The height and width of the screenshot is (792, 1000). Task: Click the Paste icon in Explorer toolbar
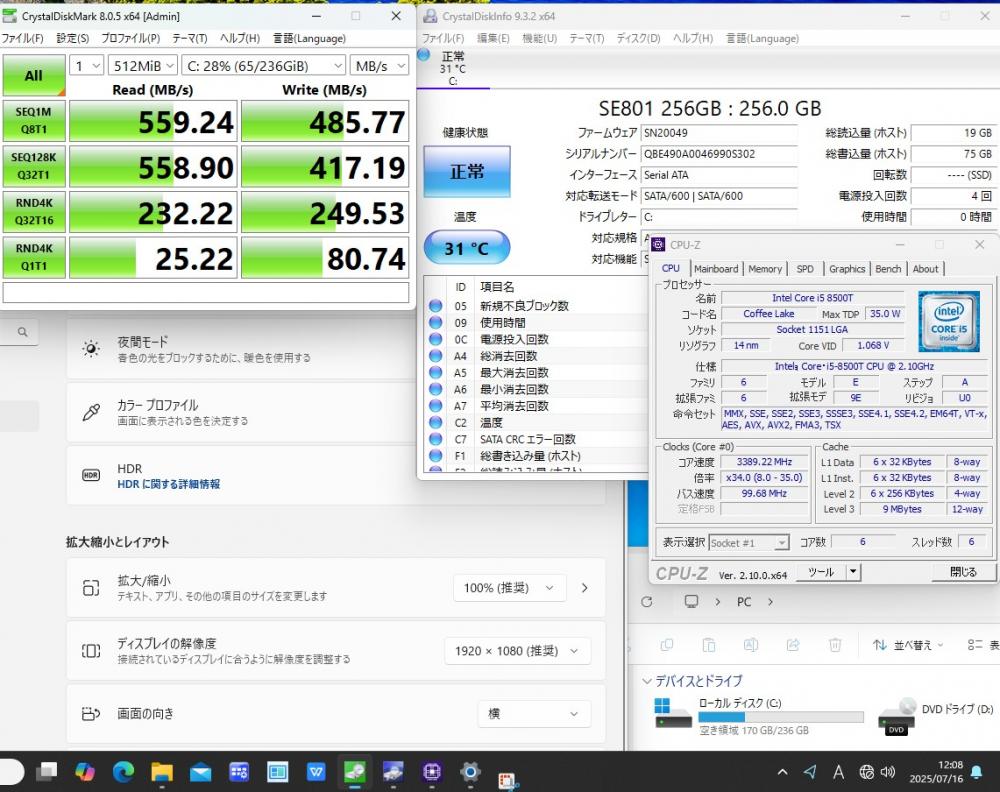[709, 645]
